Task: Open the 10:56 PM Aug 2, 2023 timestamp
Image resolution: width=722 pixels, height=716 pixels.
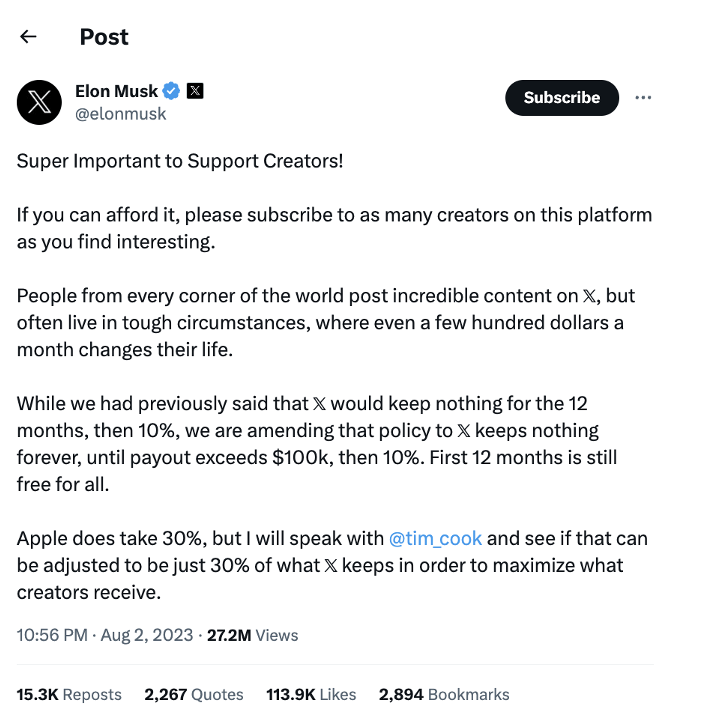Action: [105, 635]
